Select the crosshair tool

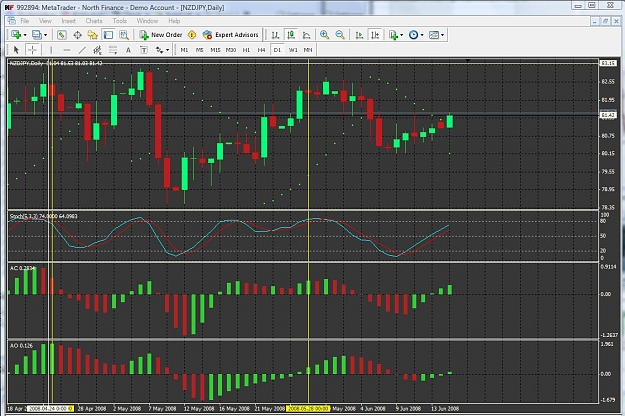(x=32, y=50)
